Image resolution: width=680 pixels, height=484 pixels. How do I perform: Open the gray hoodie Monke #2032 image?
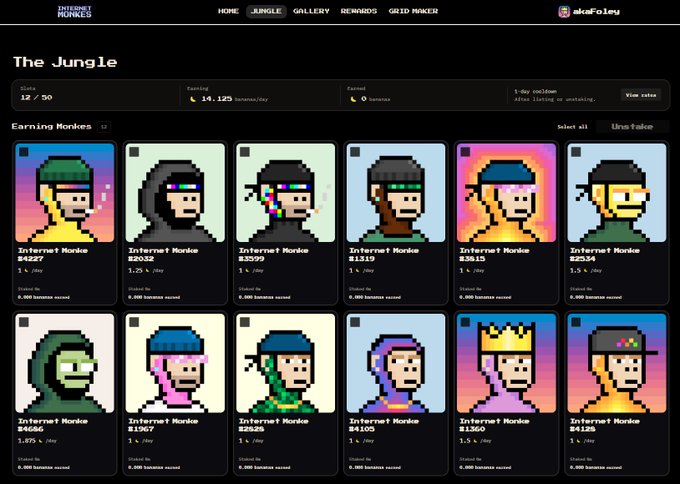click(x=175, y=193)
